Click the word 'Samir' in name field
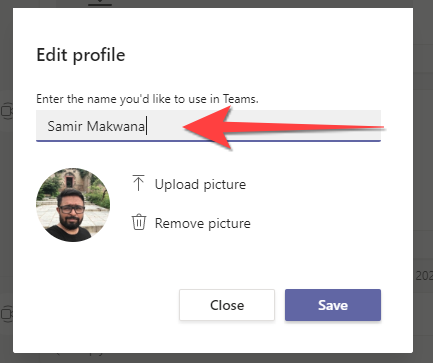The height and width of the screenshot is (363, 433). 65,126
